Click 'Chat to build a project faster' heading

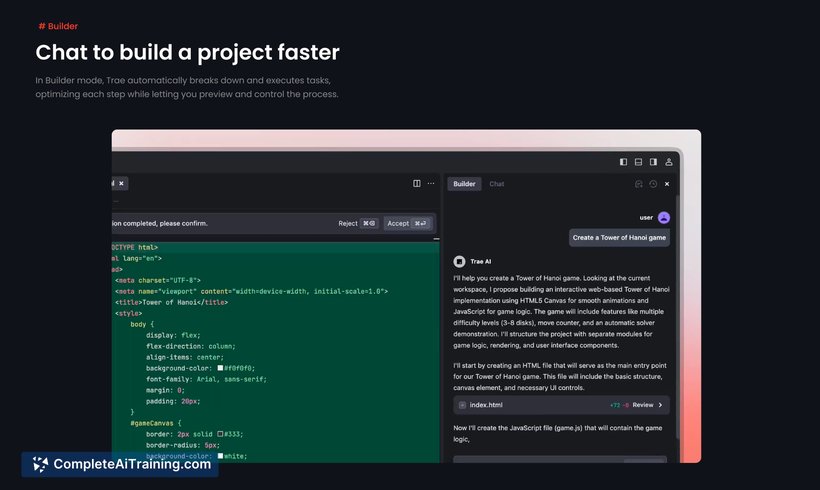(188, 53)
